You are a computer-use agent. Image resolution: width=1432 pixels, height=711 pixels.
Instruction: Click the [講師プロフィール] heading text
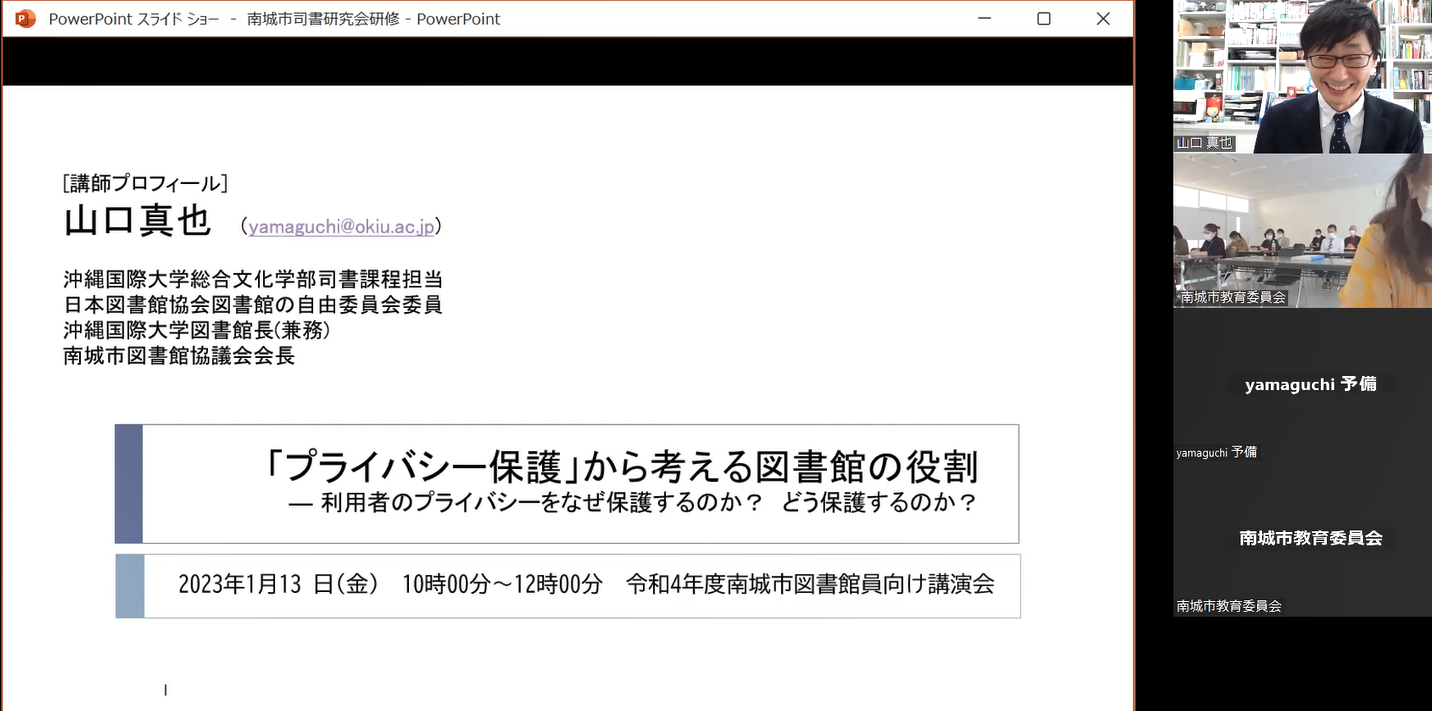(145, 183)
